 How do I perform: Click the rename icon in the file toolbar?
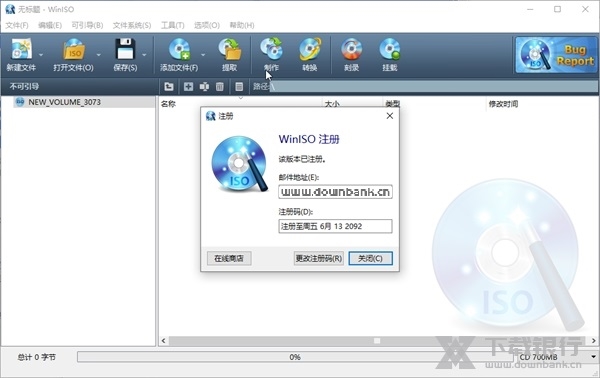pyautogui.click(x=204, y=87)
